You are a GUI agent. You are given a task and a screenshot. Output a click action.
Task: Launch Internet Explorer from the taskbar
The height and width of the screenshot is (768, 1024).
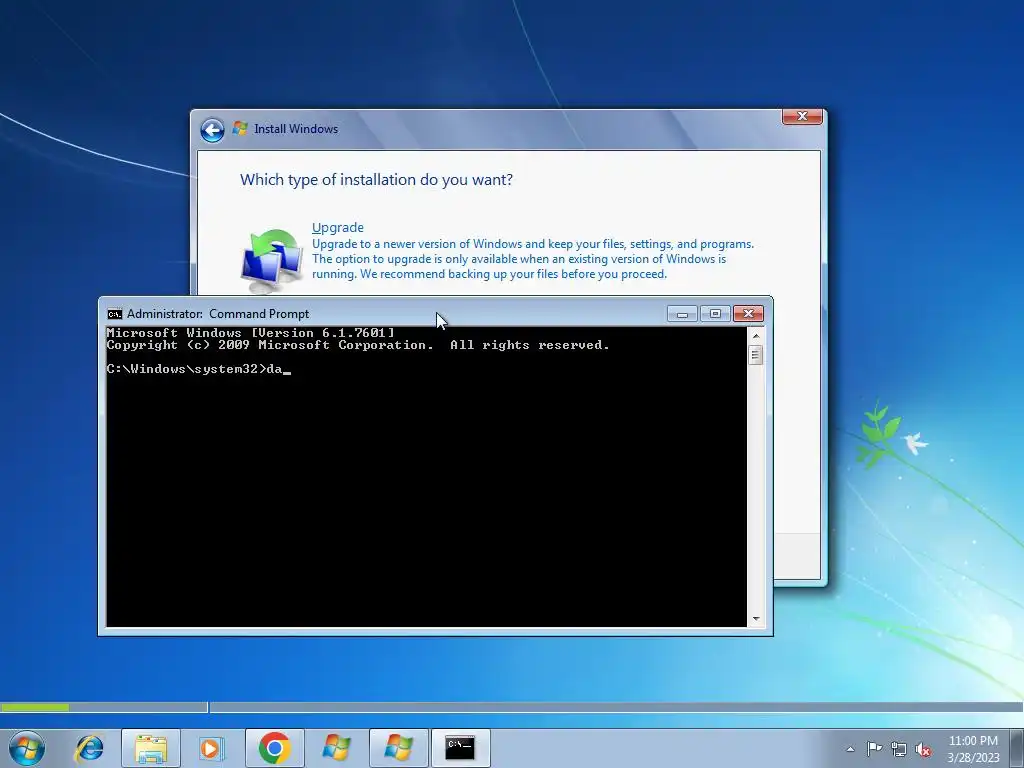89,748
